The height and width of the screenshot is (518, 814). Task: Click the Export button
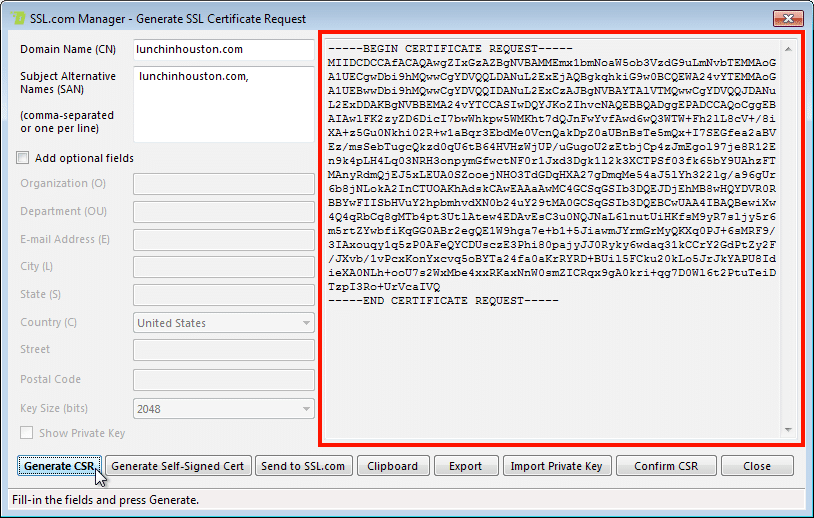click(x=465, y=466)
